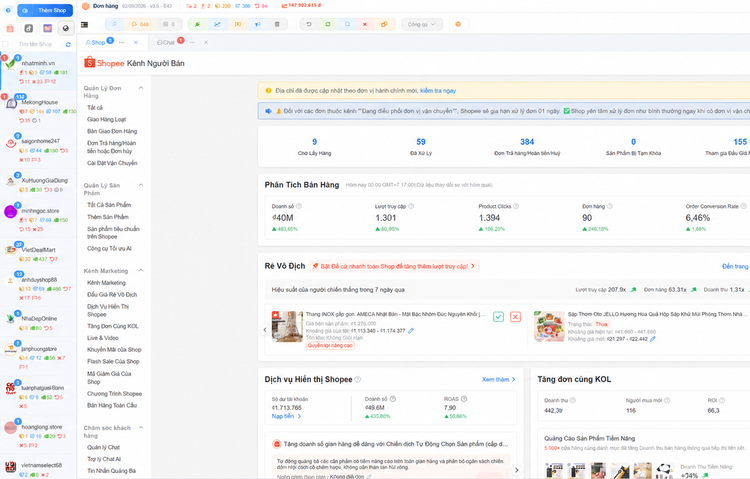
Task: Click the blue zoom search toolbar icon
Action: [347, 24]
